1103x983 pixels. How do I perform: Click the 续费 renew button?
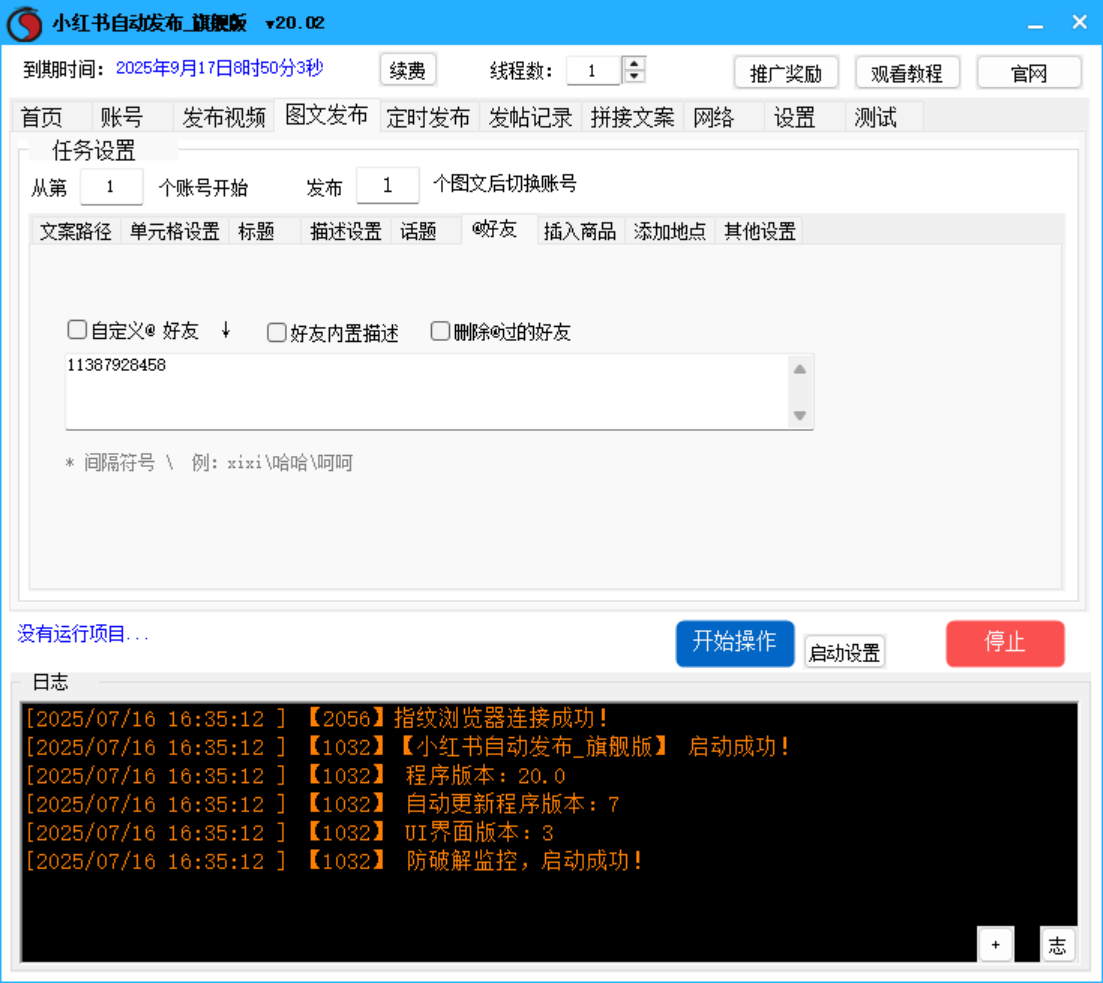click(x=408, y=70)
